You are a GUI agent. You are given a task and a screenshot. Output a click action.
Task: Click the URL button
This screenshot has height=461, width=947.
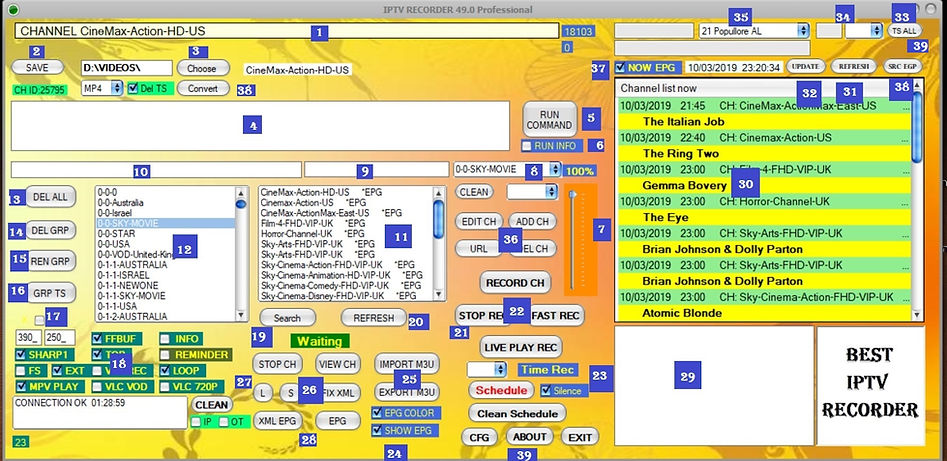(x=478, y=248)
